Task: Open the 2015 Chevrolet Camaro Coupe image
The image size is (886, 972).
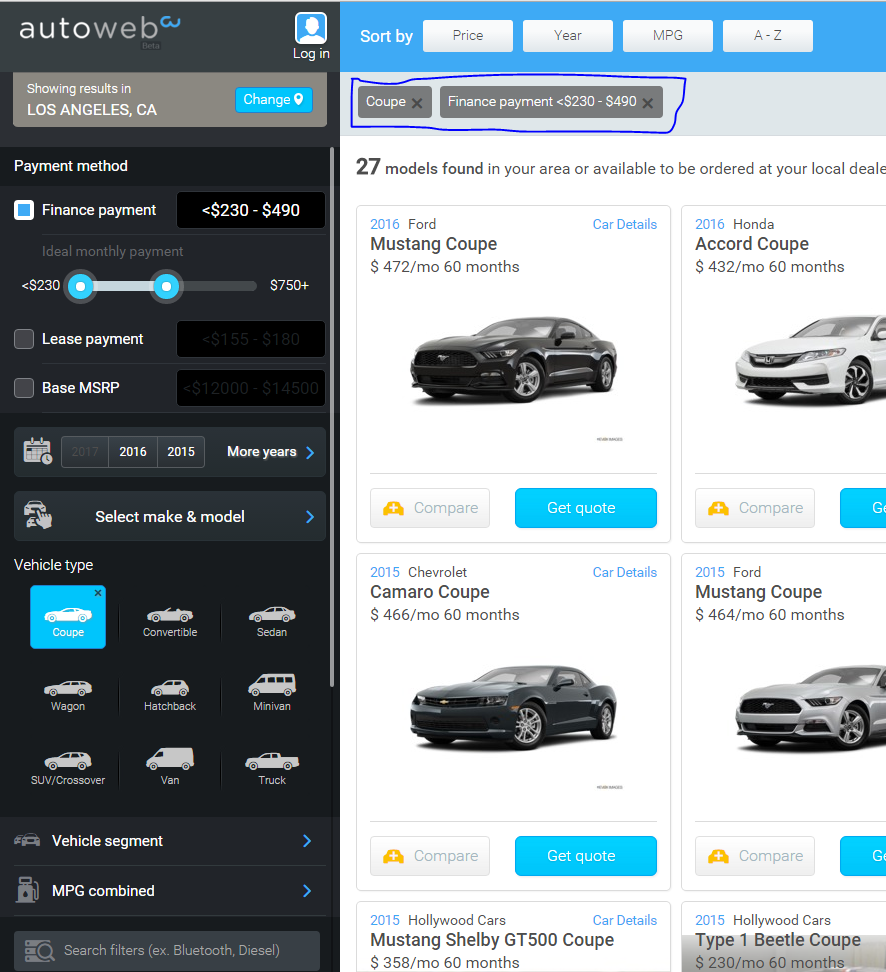Action: coord(513,709)
